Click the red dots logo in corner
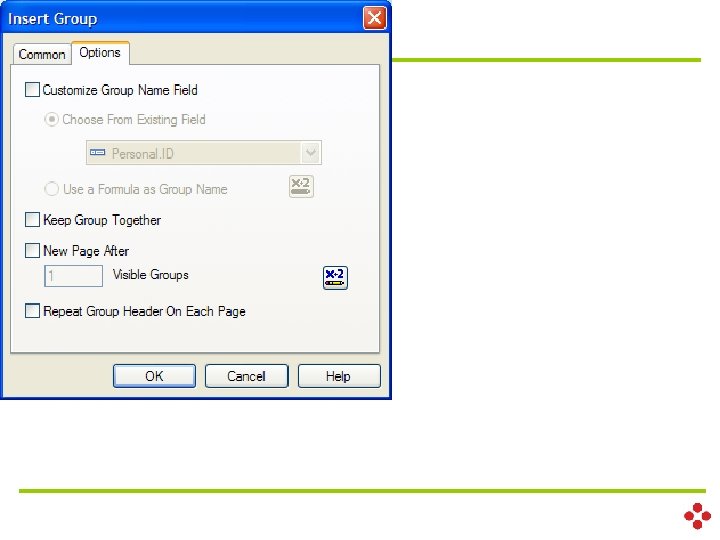 coord(697,516)
